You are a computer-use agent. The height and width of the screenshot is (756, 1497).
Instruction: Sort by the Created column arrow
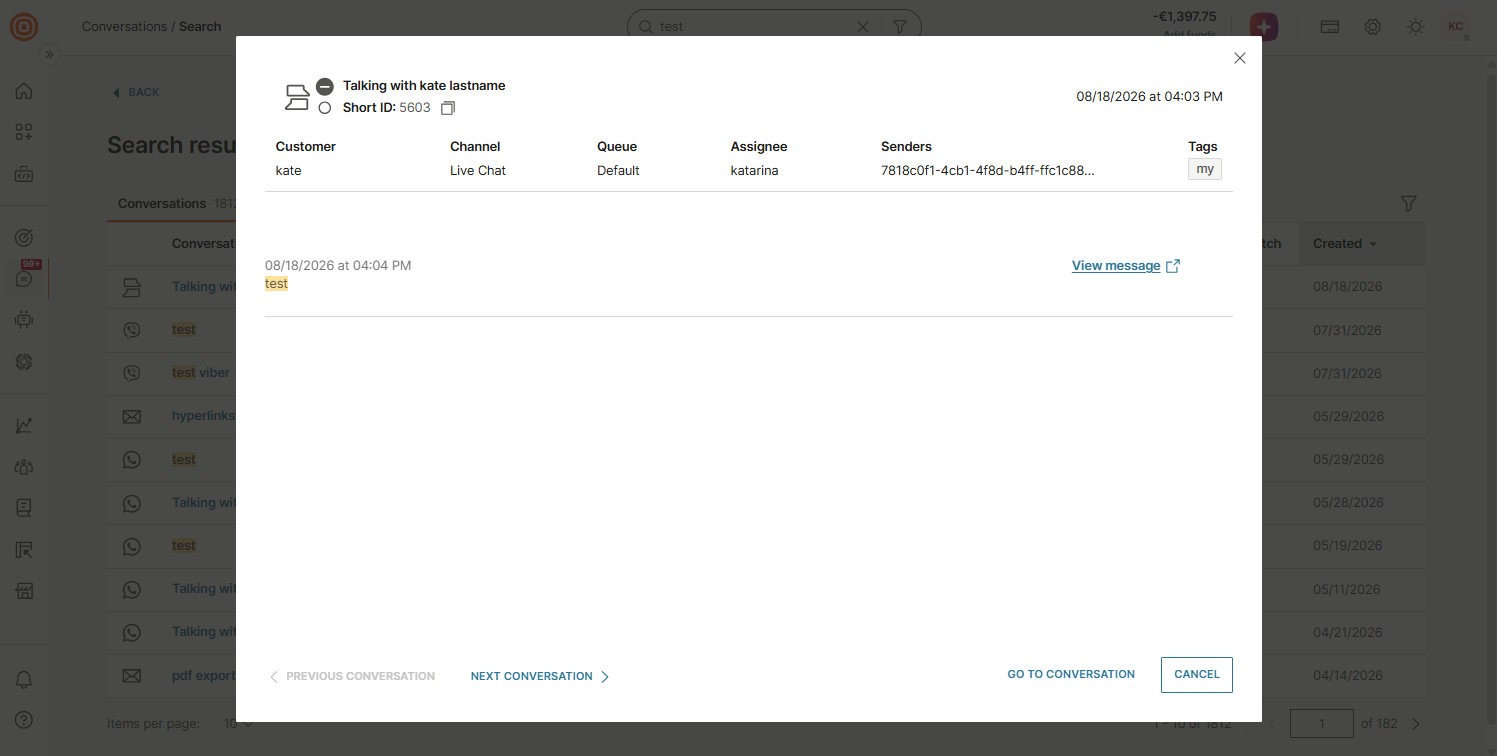point(1372,244)
